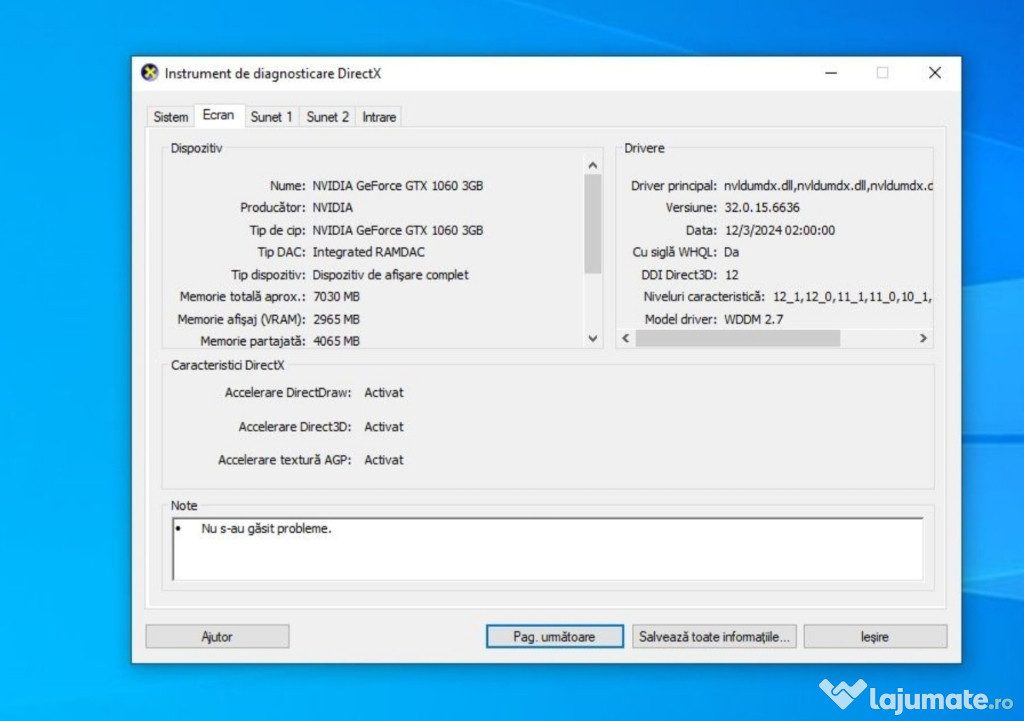Click the Integrated RAMDAC value
The image size is (1024, 721).
(368, 252)
